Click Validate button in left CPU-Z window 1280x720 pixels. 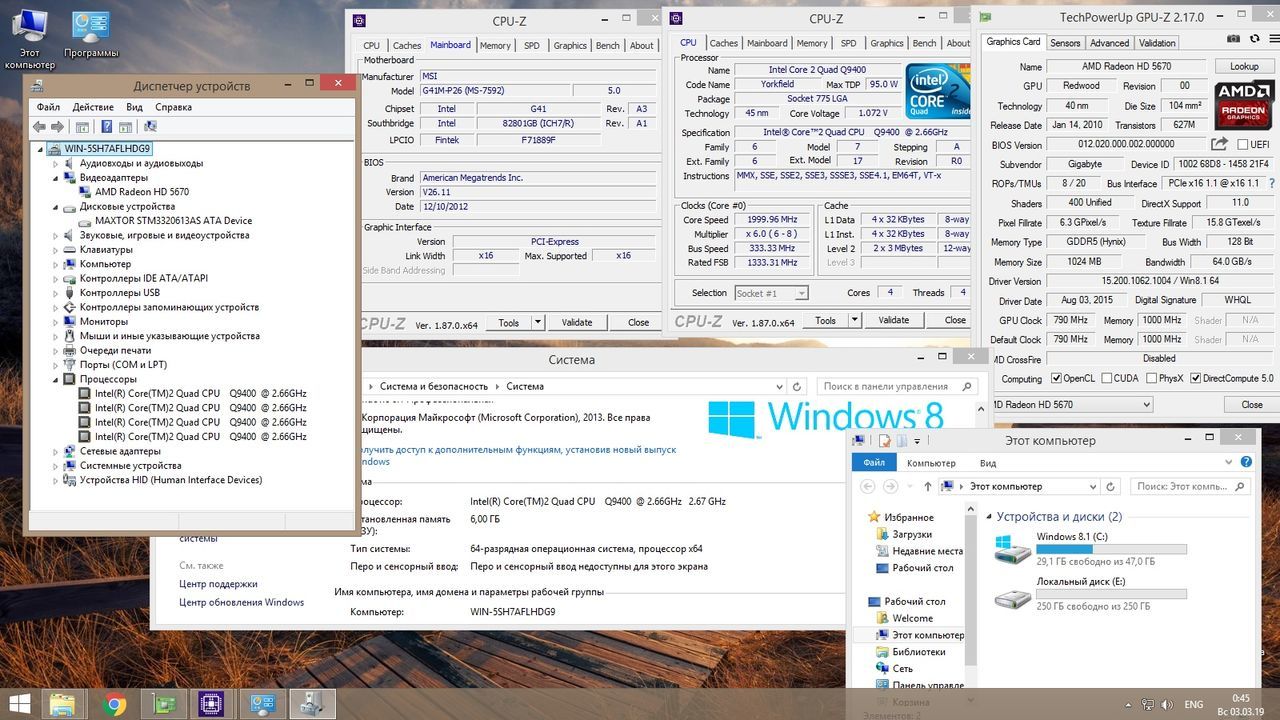pos(577,322)
